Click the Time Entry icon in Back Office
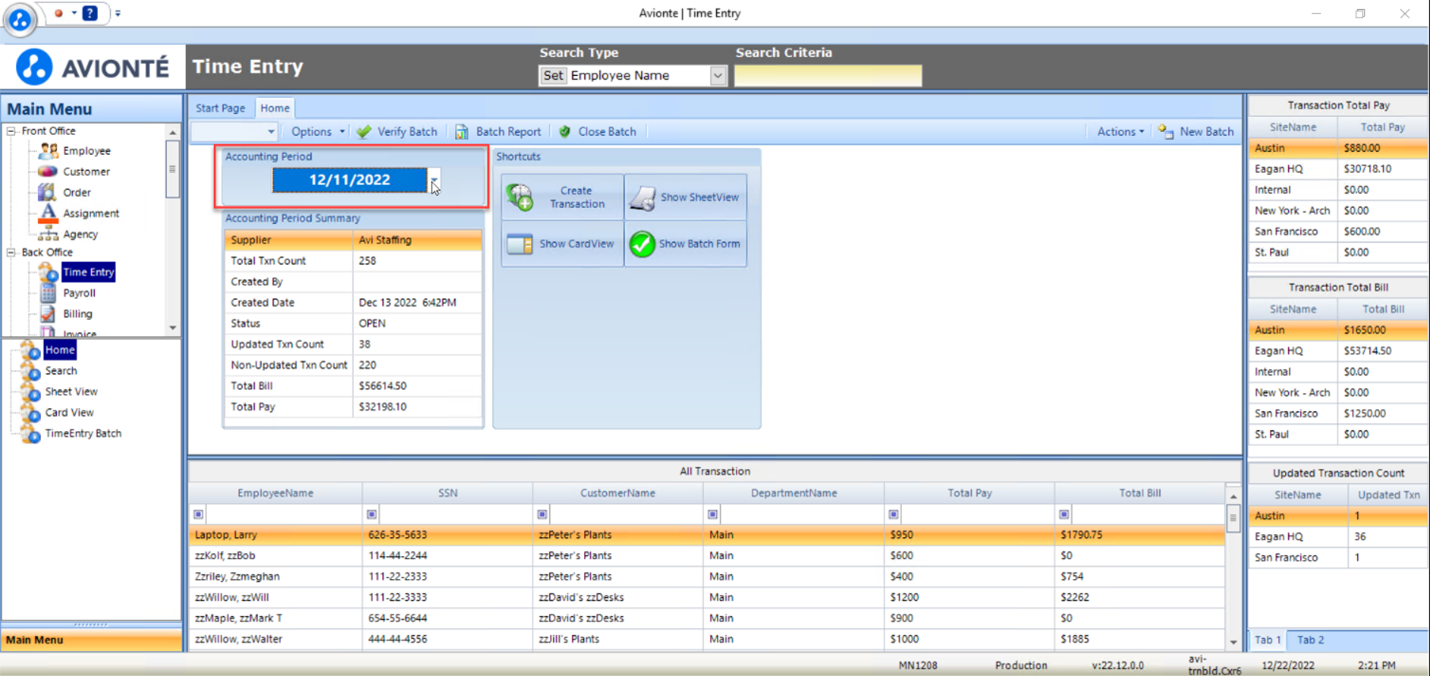 click(47, 272)
